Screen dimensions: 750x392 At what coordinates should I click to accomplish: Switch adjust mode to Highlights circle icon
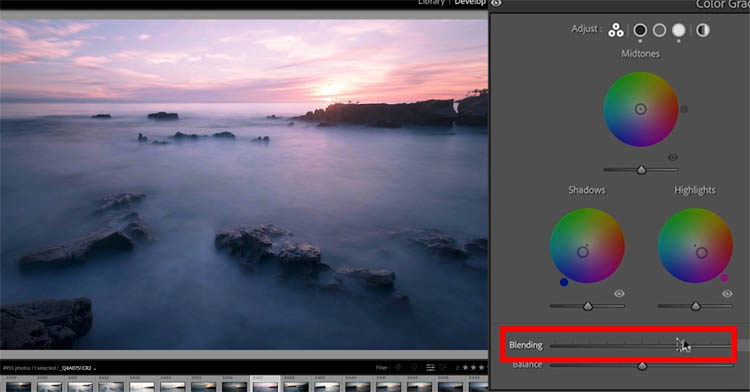click(679, 31)
